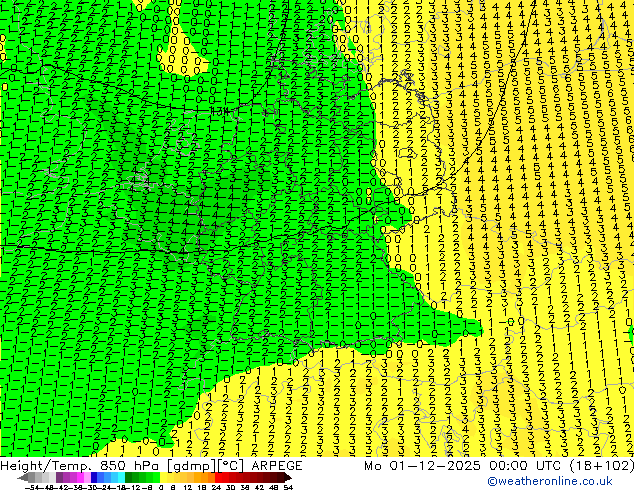This screenshot has height=490, width=634.
Task: Click the '54' legend scale value
Action: coord(288,487)
